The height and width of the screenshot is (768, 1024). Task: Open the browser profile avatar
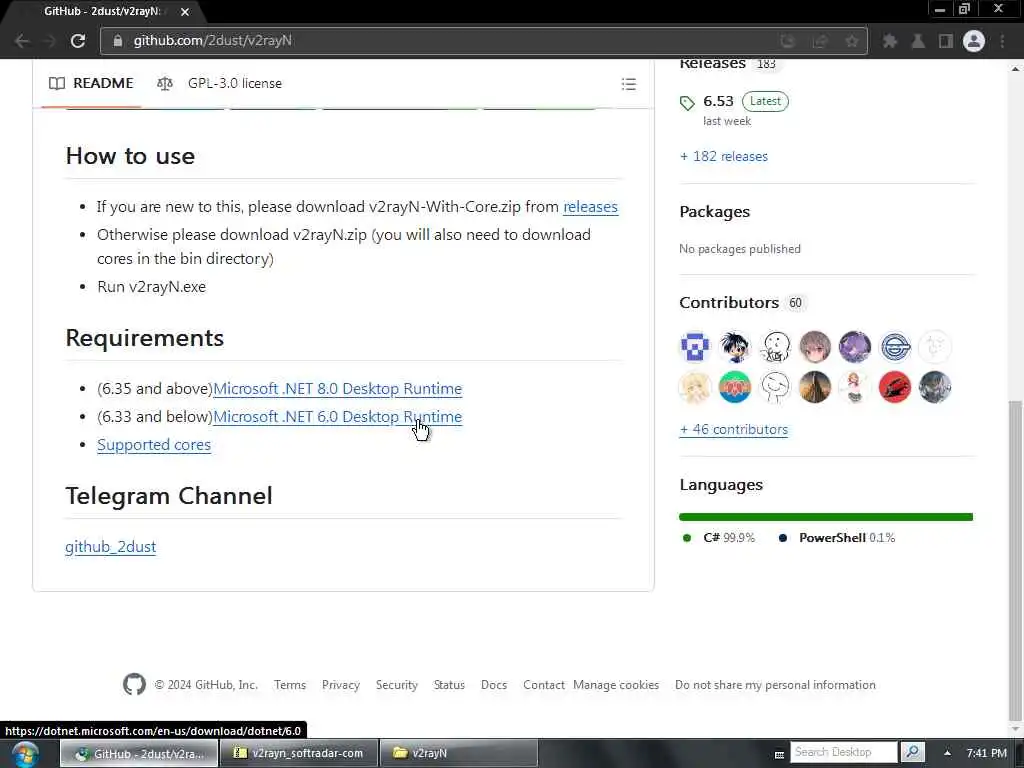974,41
